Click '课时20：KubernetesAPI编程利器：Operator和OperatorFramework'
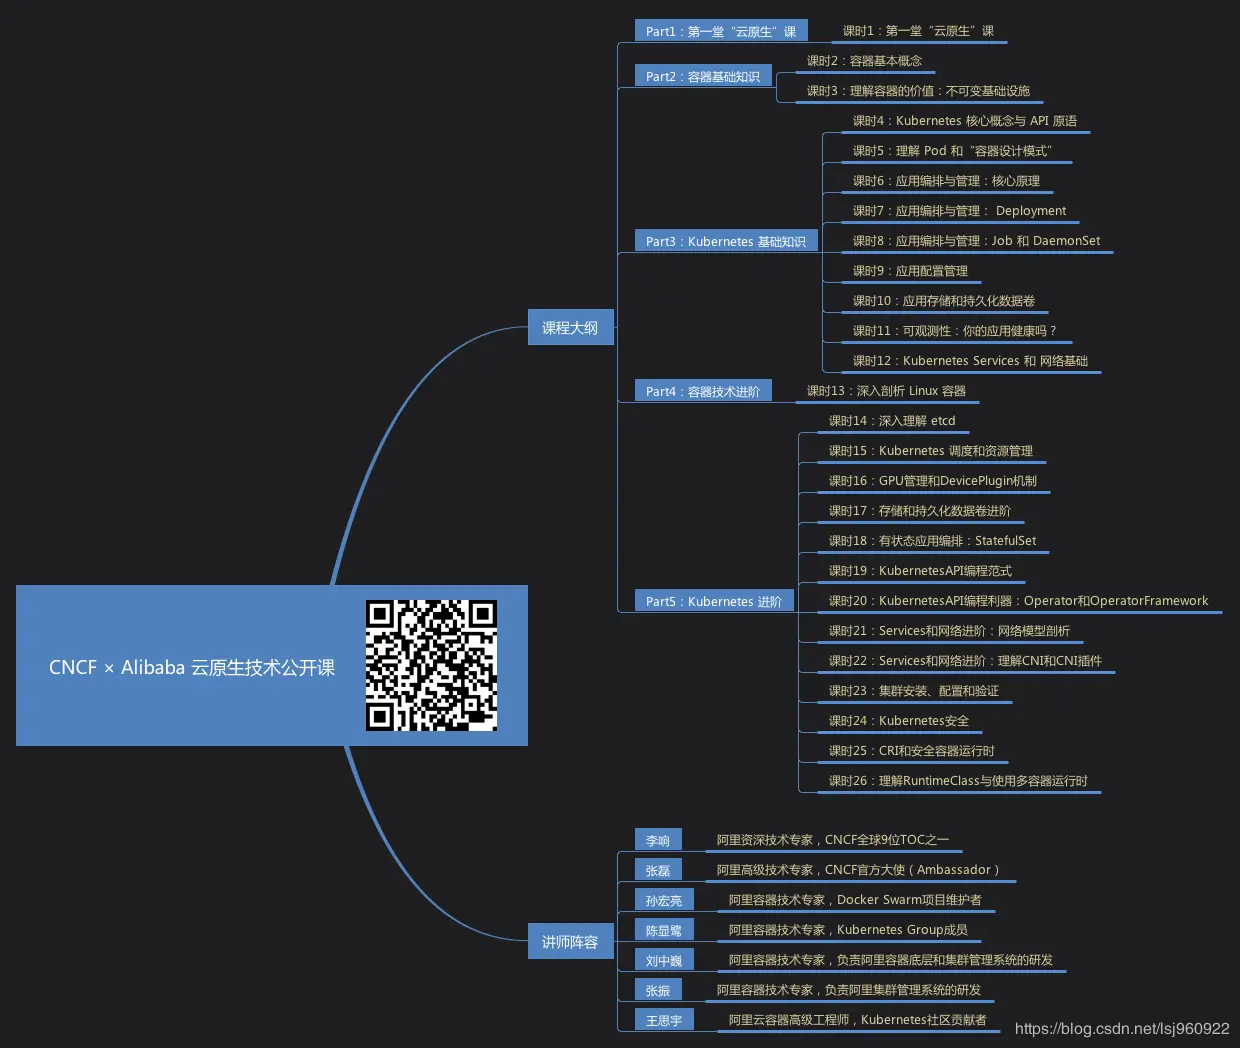1240x1048 pixels. 1018,601
